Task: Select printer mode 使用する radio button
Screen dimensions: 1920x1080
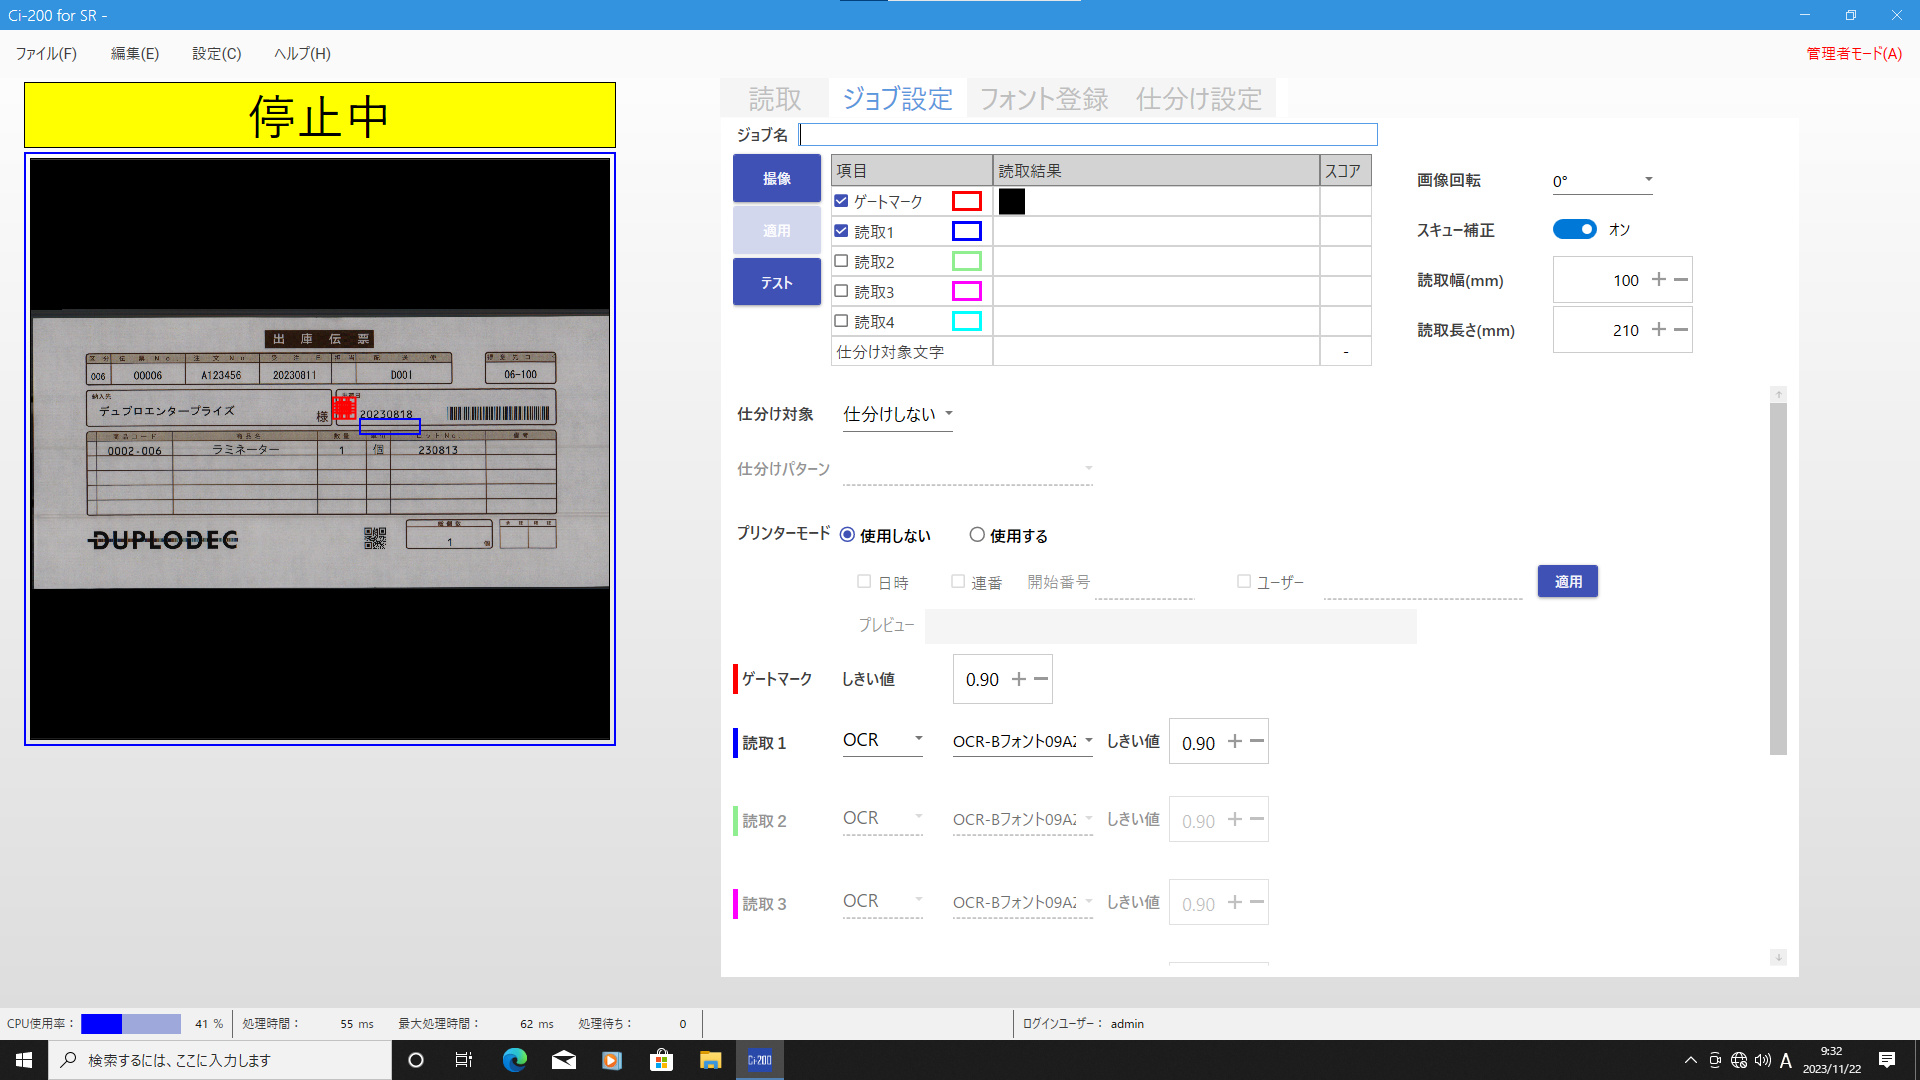Action: pos(977,535)
